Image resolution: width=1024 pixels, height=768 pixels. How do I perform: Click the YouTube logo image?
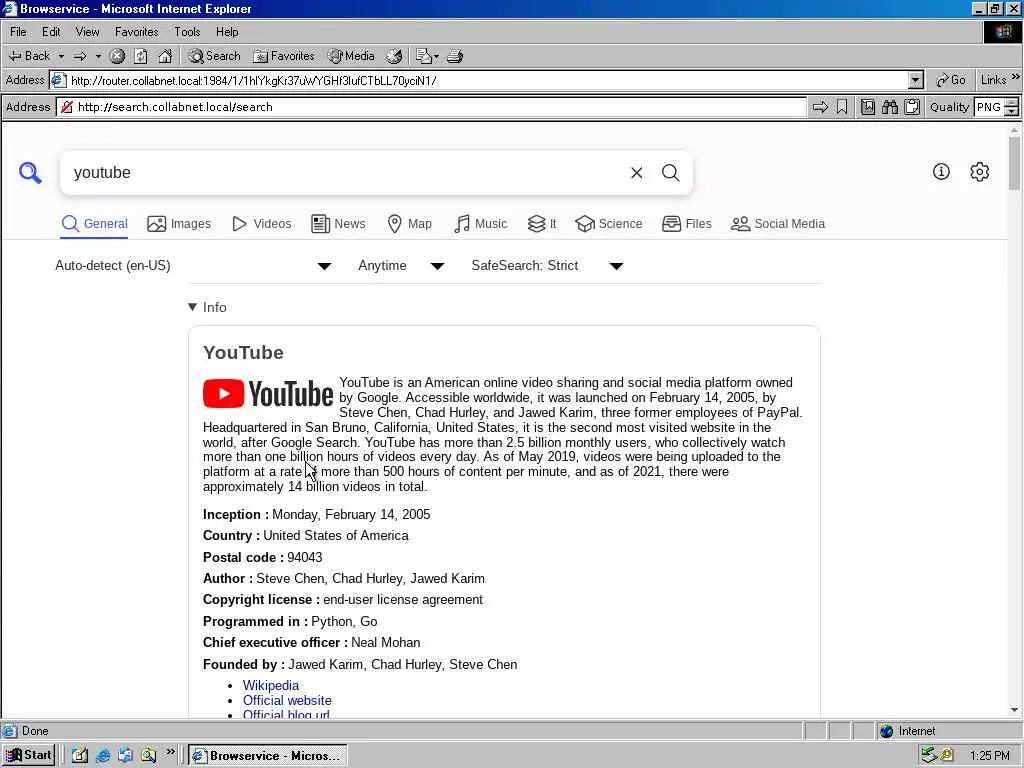pos(268,394)
